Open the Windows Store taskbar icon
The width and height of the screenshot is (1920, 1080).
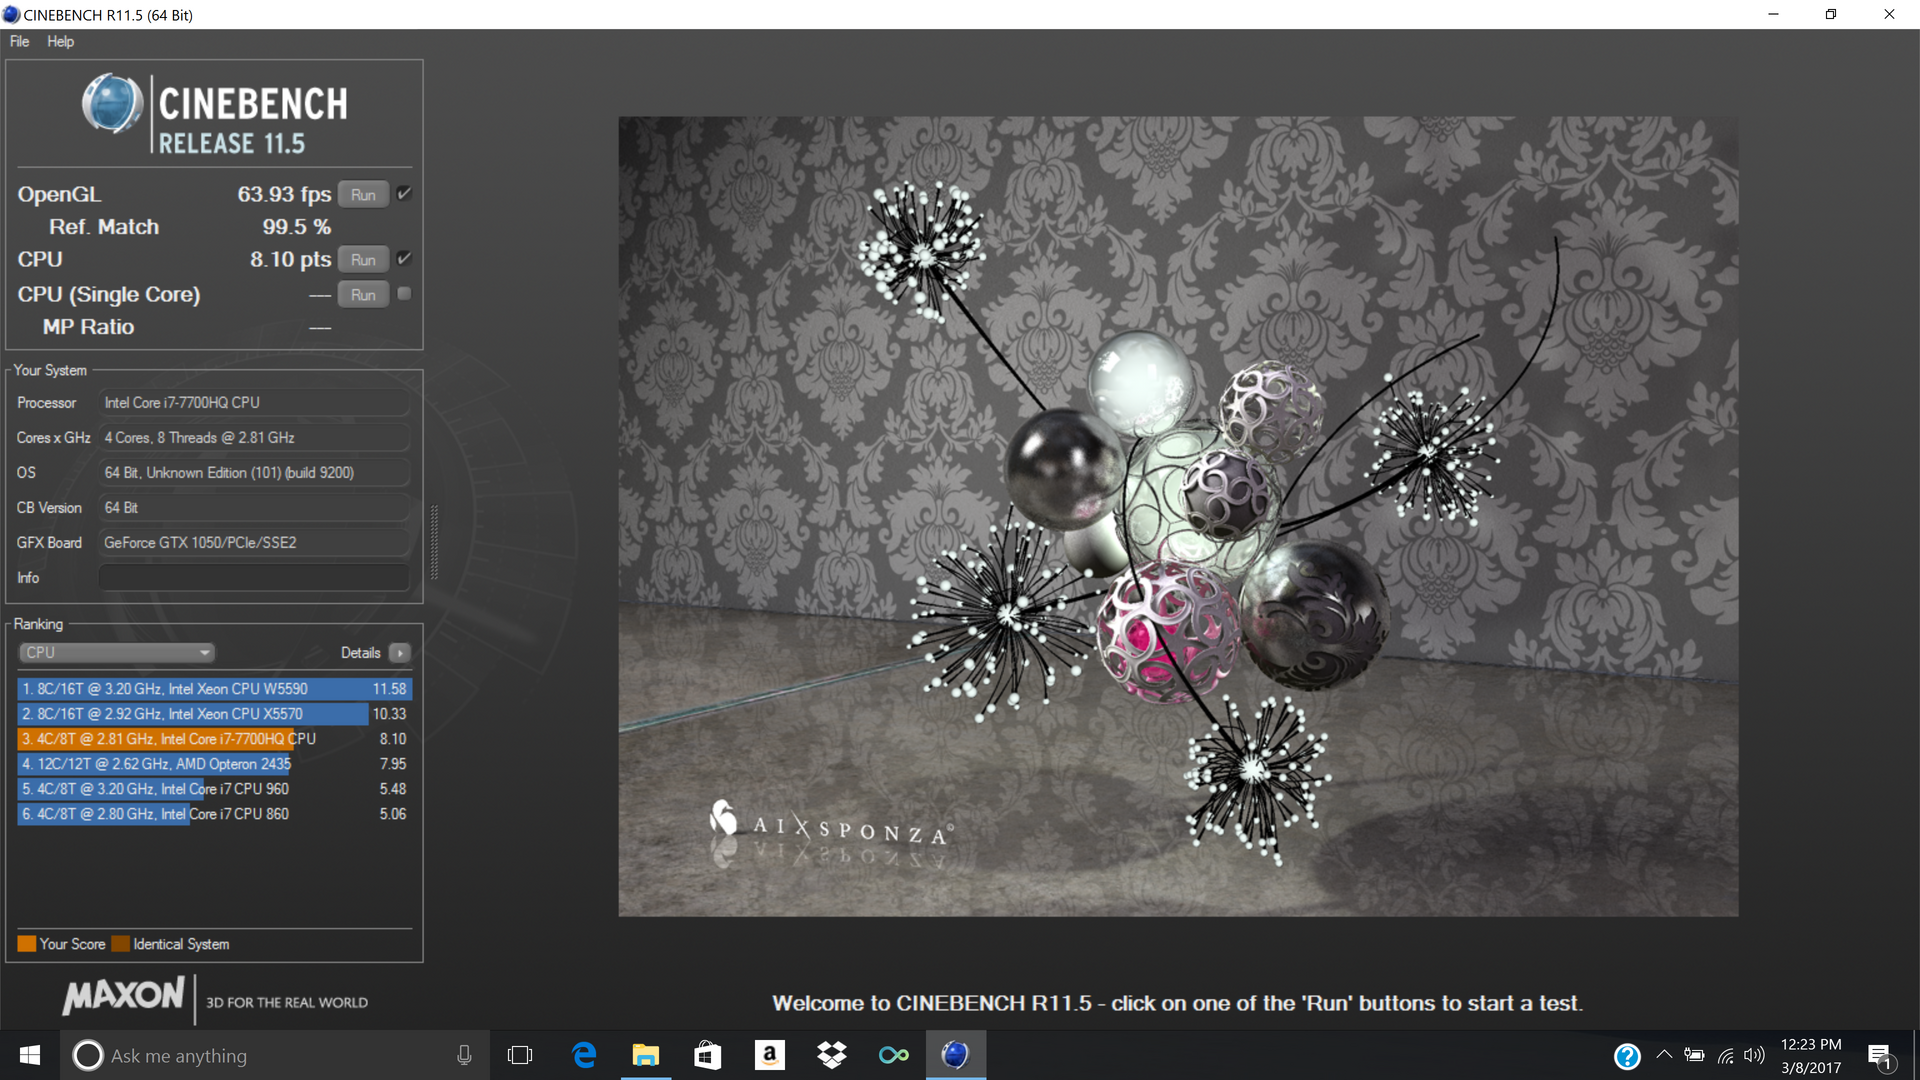708,1055
